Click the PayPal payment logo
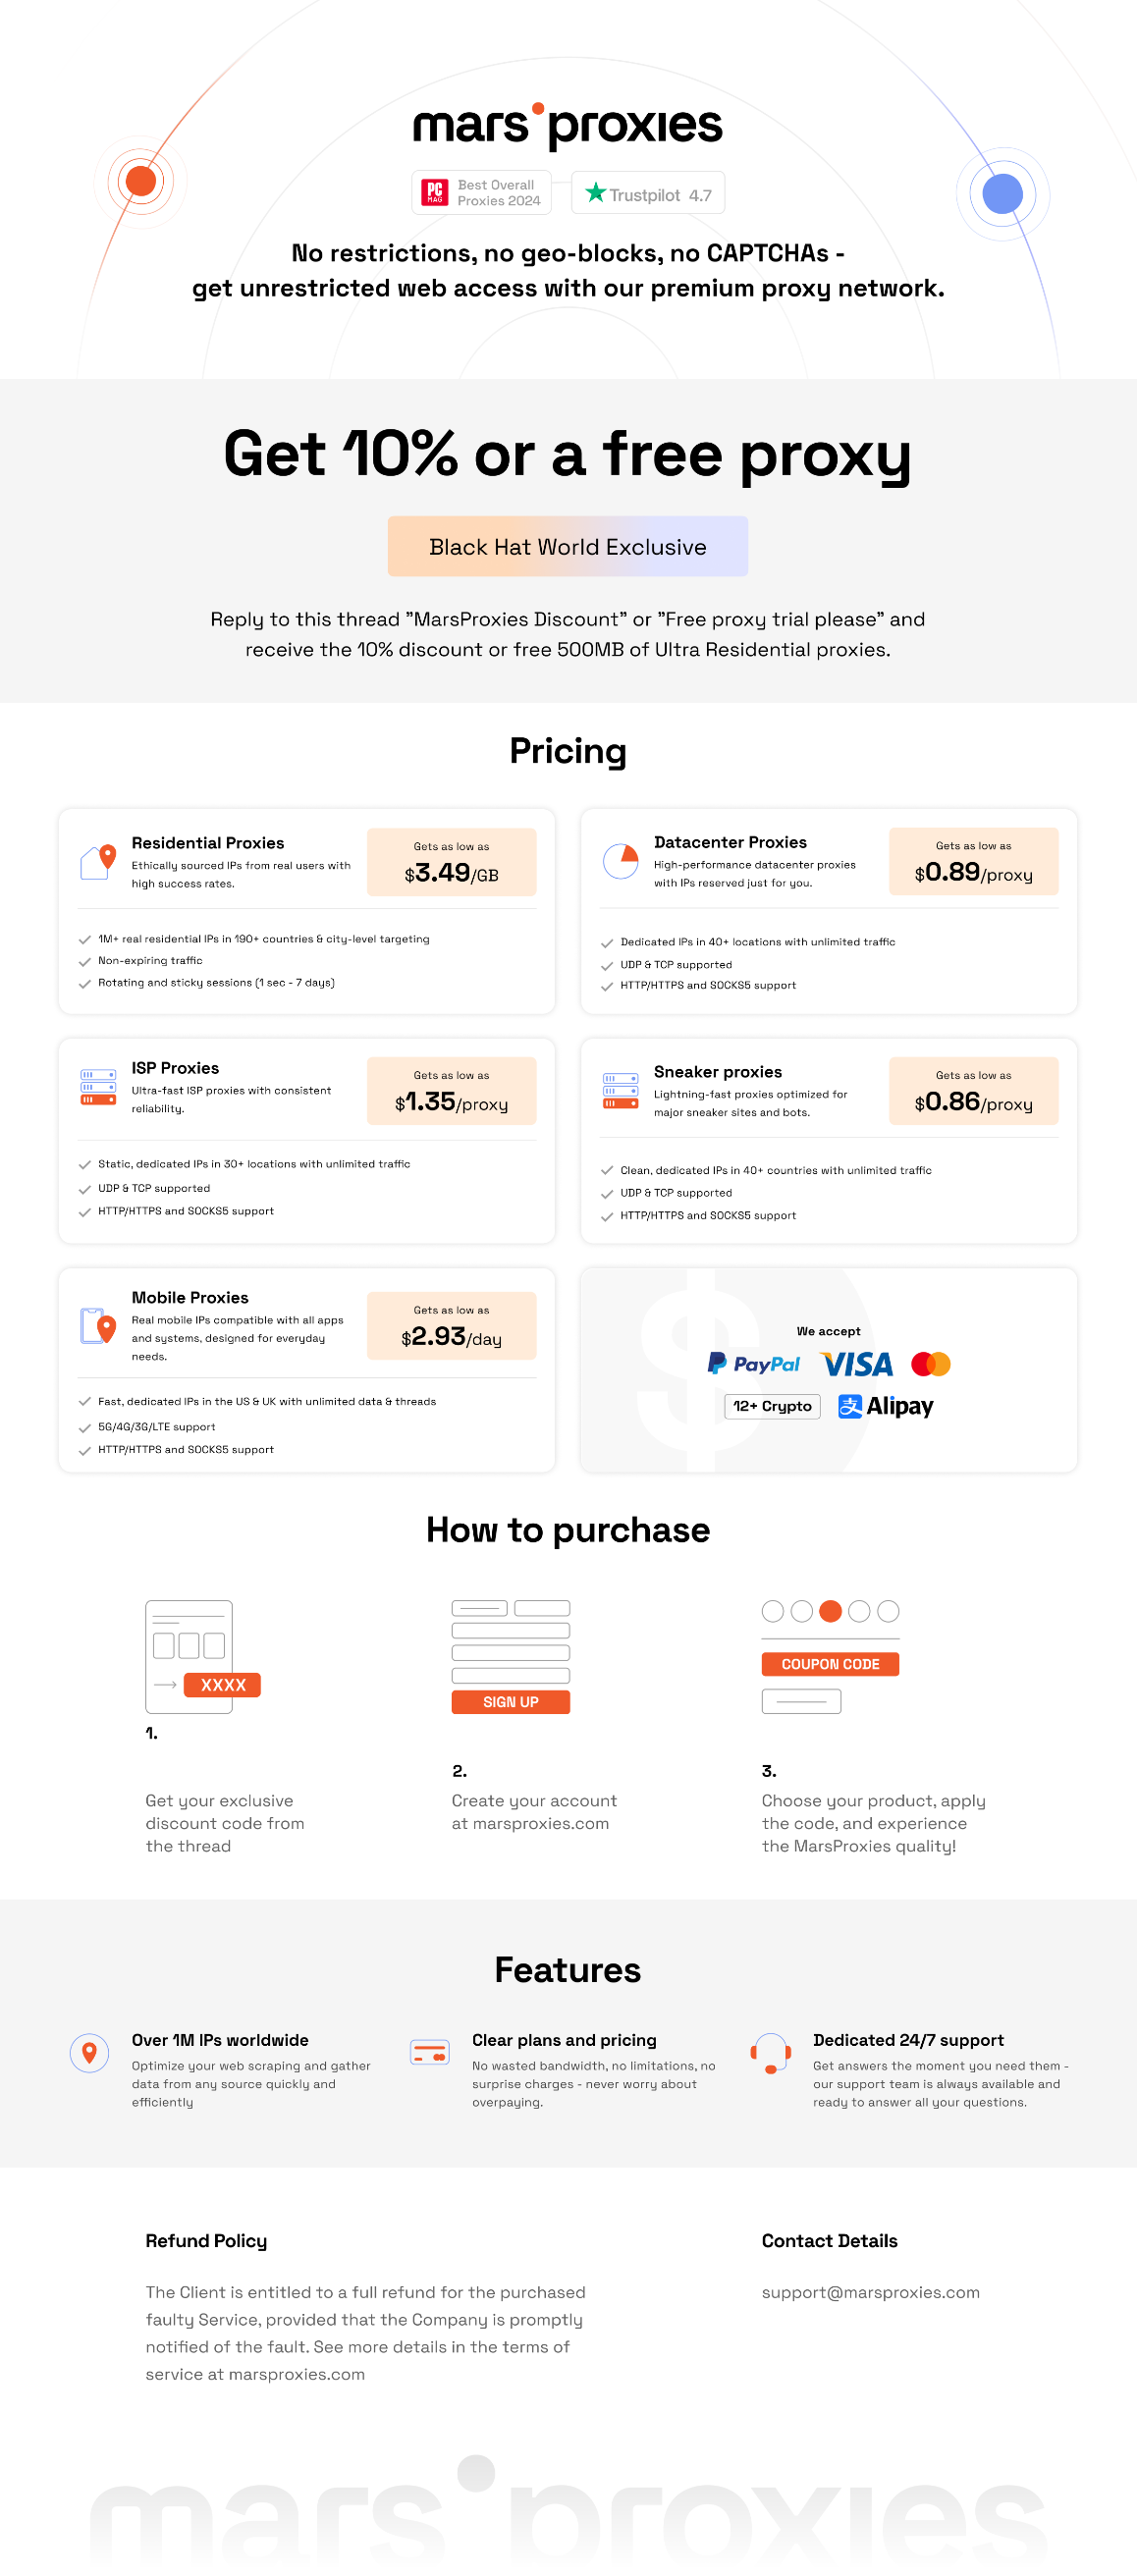The image size is (1137, 2576). click(754, 1364)
